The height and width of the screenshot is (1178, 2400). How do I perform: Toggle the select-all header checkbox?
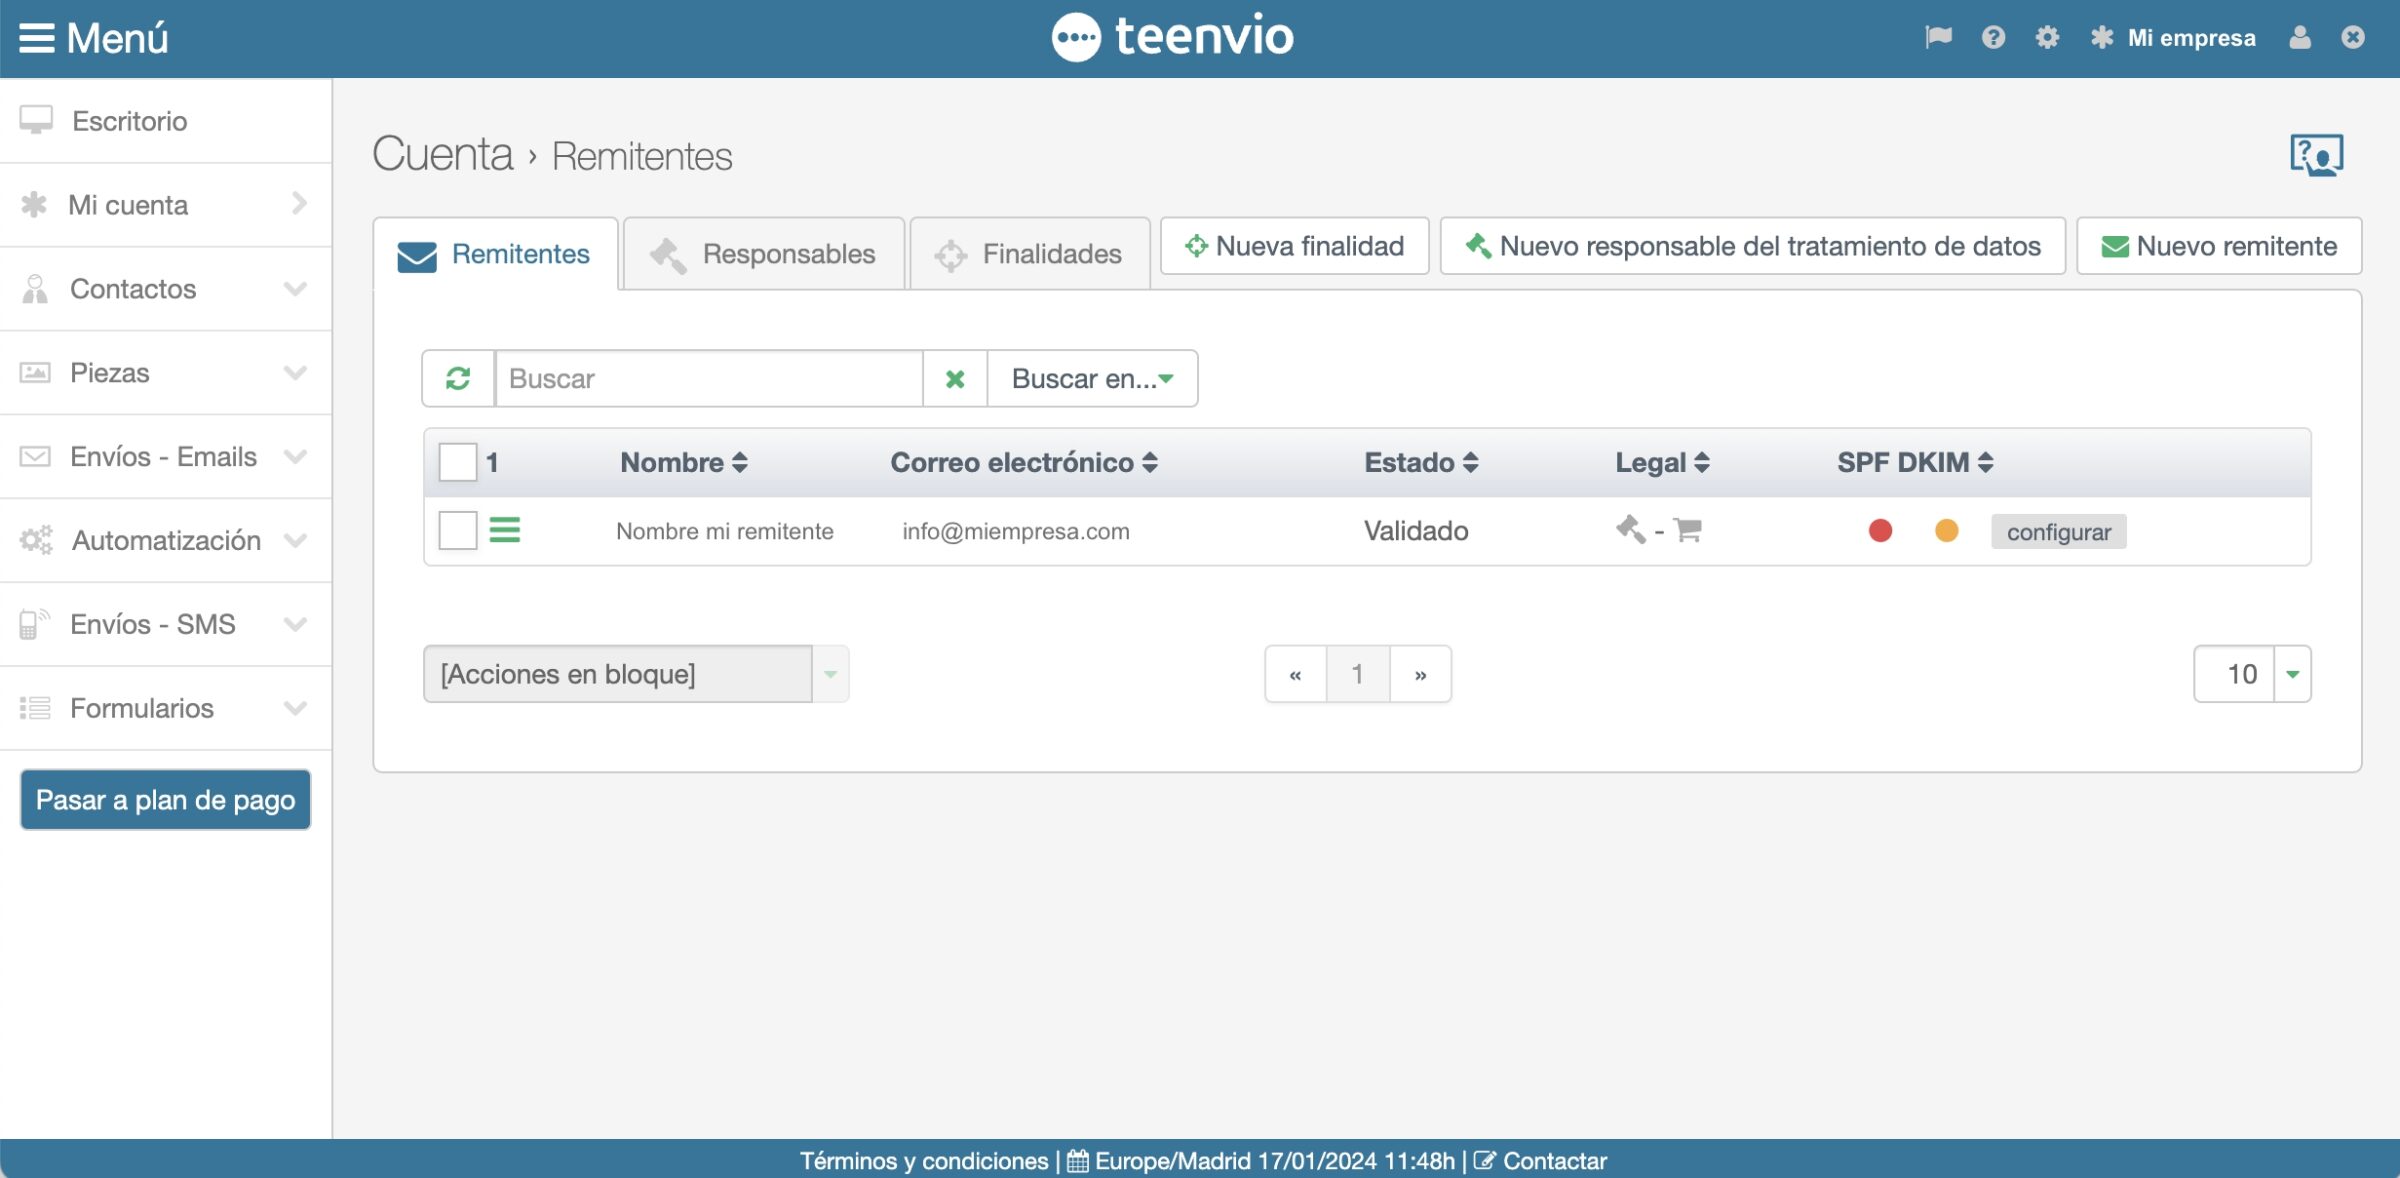458,462
